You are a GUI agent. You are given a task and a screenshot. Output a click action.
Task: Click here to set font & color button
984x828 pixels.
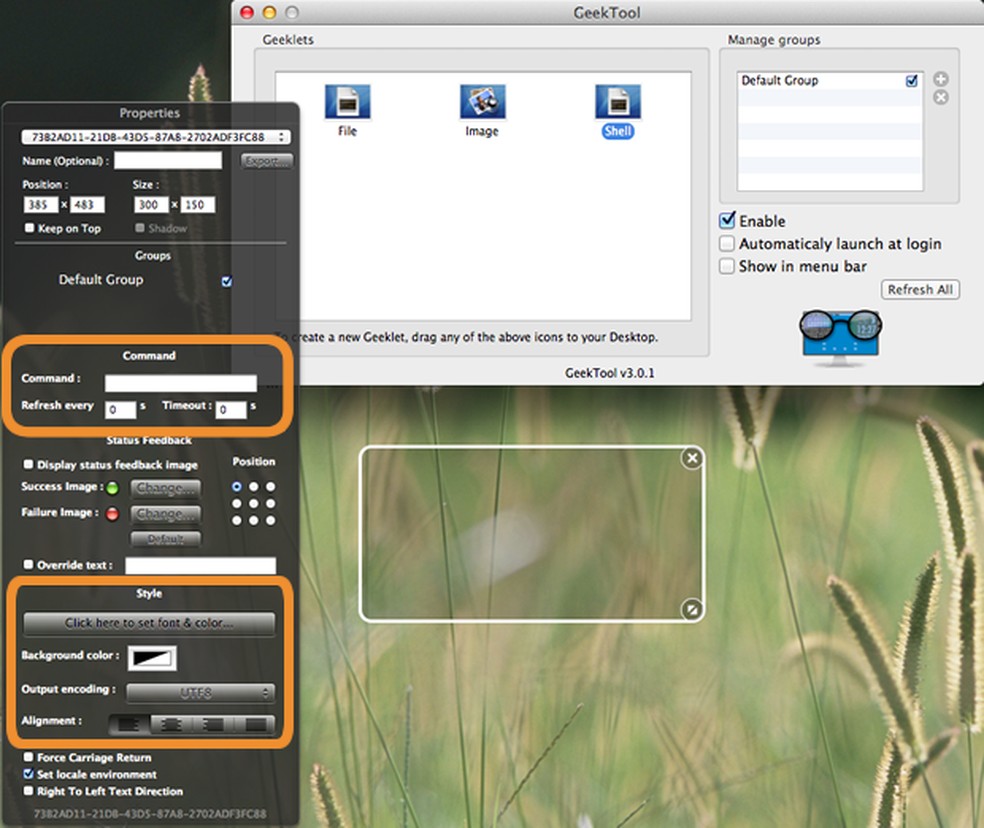pos(149,623)
